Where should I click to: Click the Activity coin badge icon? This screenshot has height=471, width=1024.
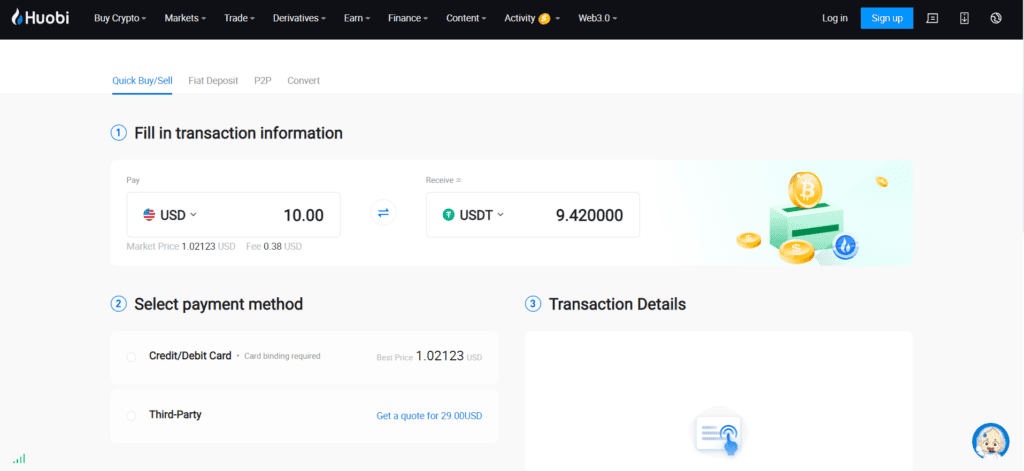[x=544, y=19]
